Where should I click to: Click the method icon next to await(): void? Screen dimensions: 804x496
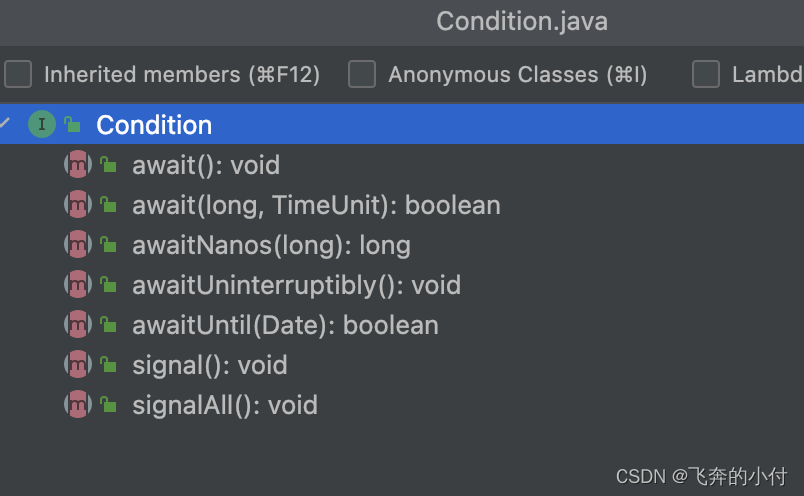(x=77, y=165)
